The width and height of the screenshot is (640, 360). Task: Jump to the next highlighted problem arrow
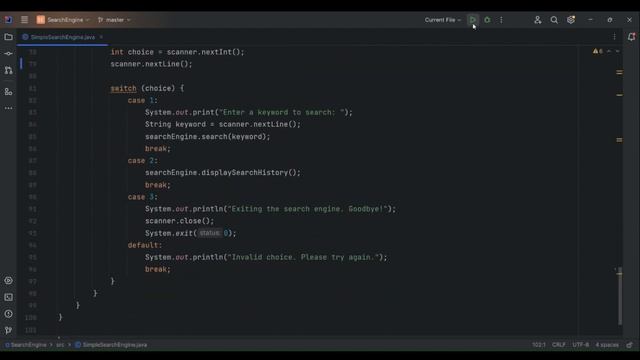618,51
